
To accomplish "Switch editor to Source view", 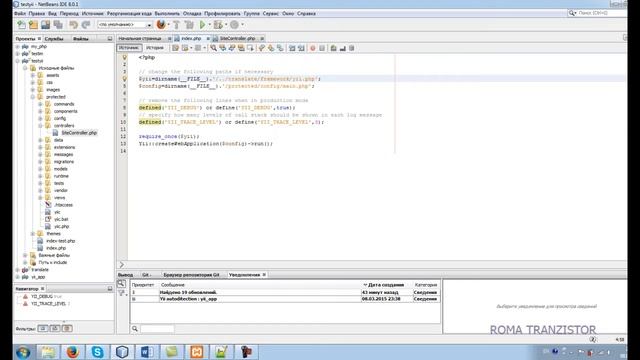I will click(129, 48).
